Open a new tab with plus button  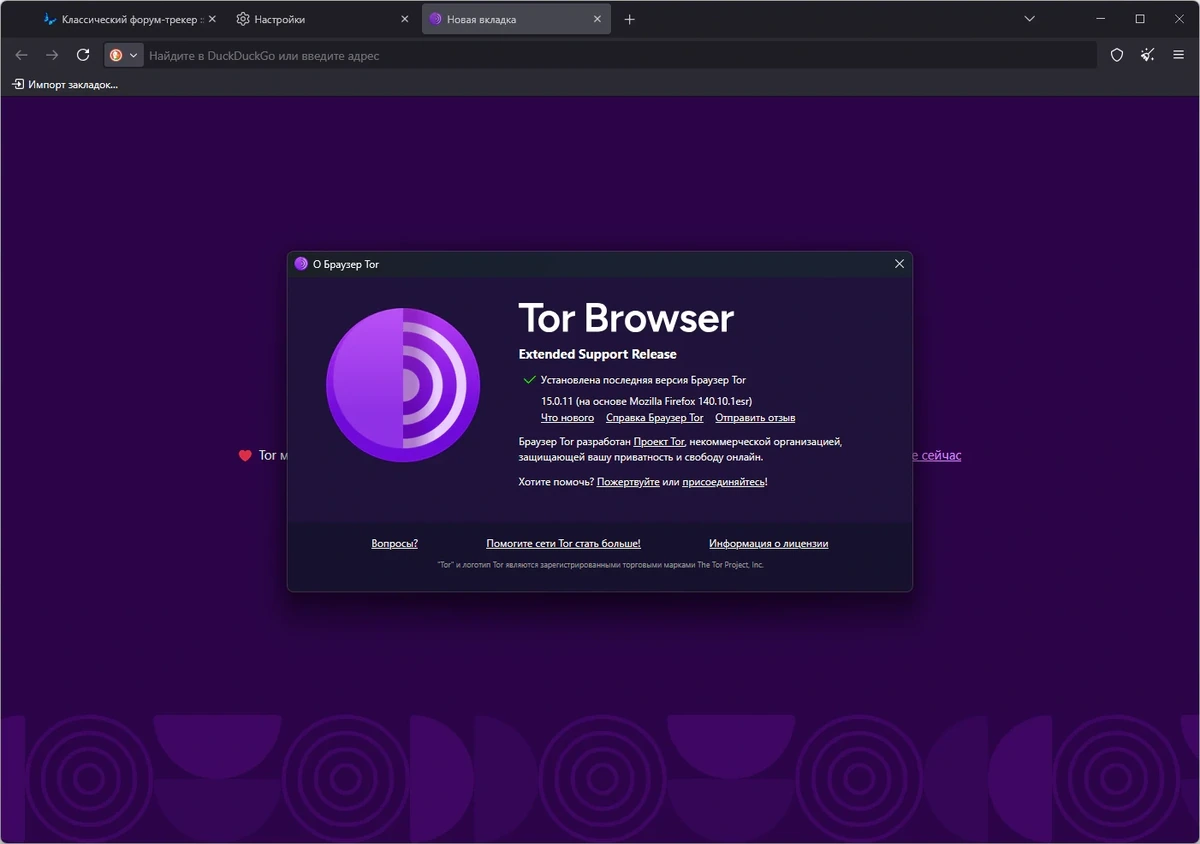point(629,19)
